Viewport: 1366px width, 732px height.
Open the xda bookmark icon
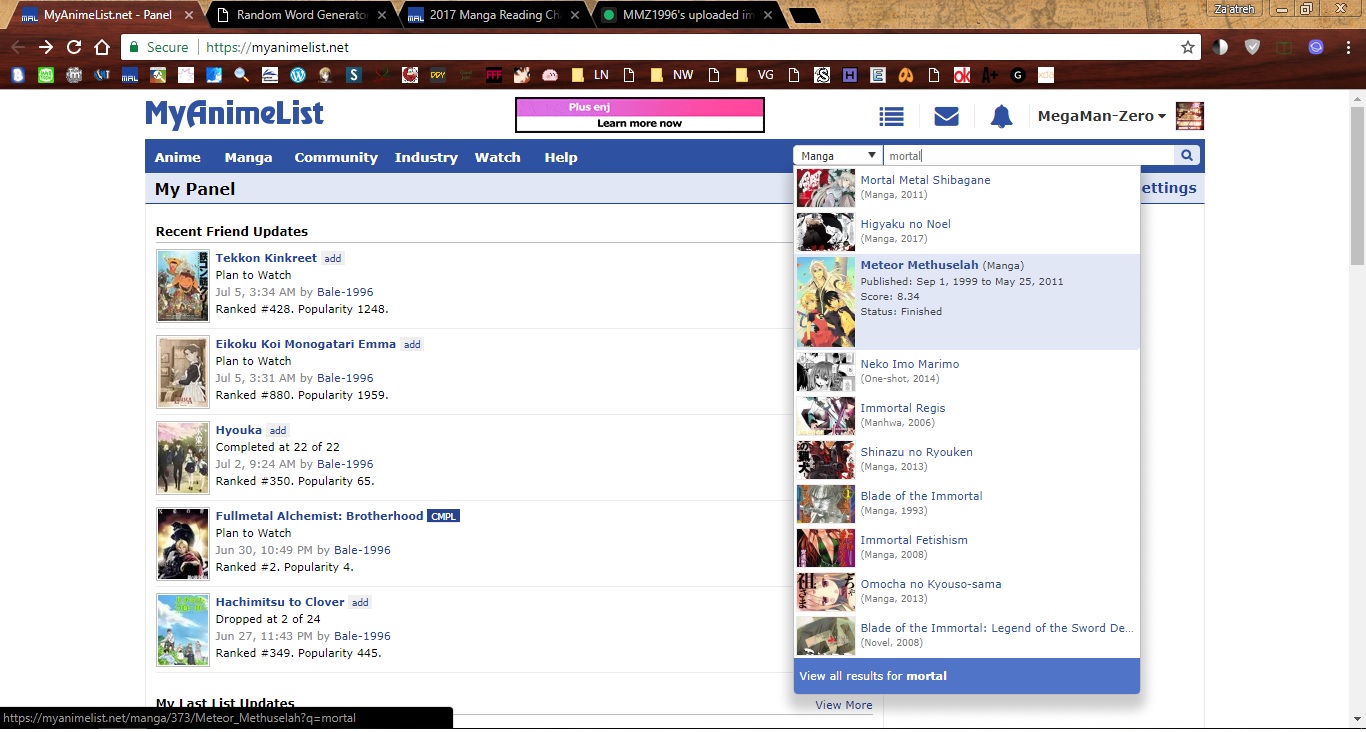click(x=1045, y=75)
